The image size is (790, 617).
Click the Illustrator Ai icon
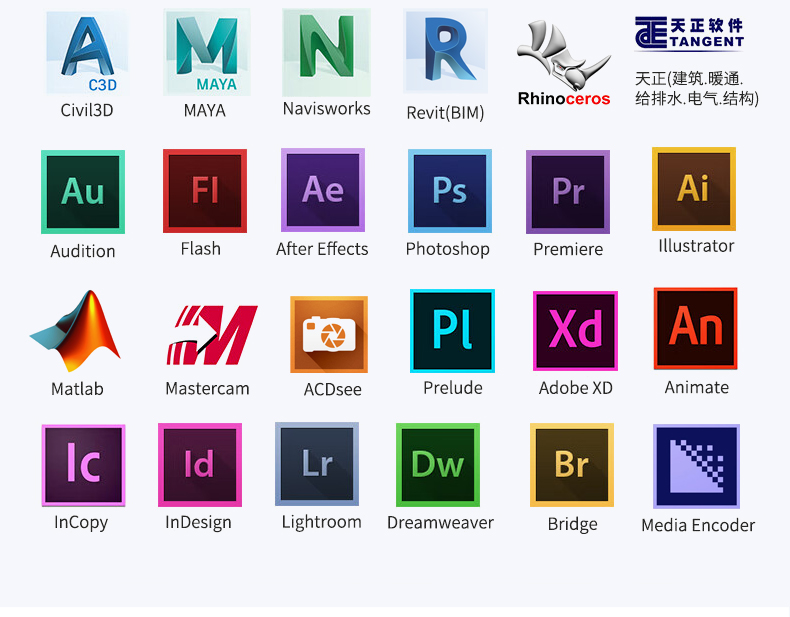pyautogui.click(x=694, y=189)
